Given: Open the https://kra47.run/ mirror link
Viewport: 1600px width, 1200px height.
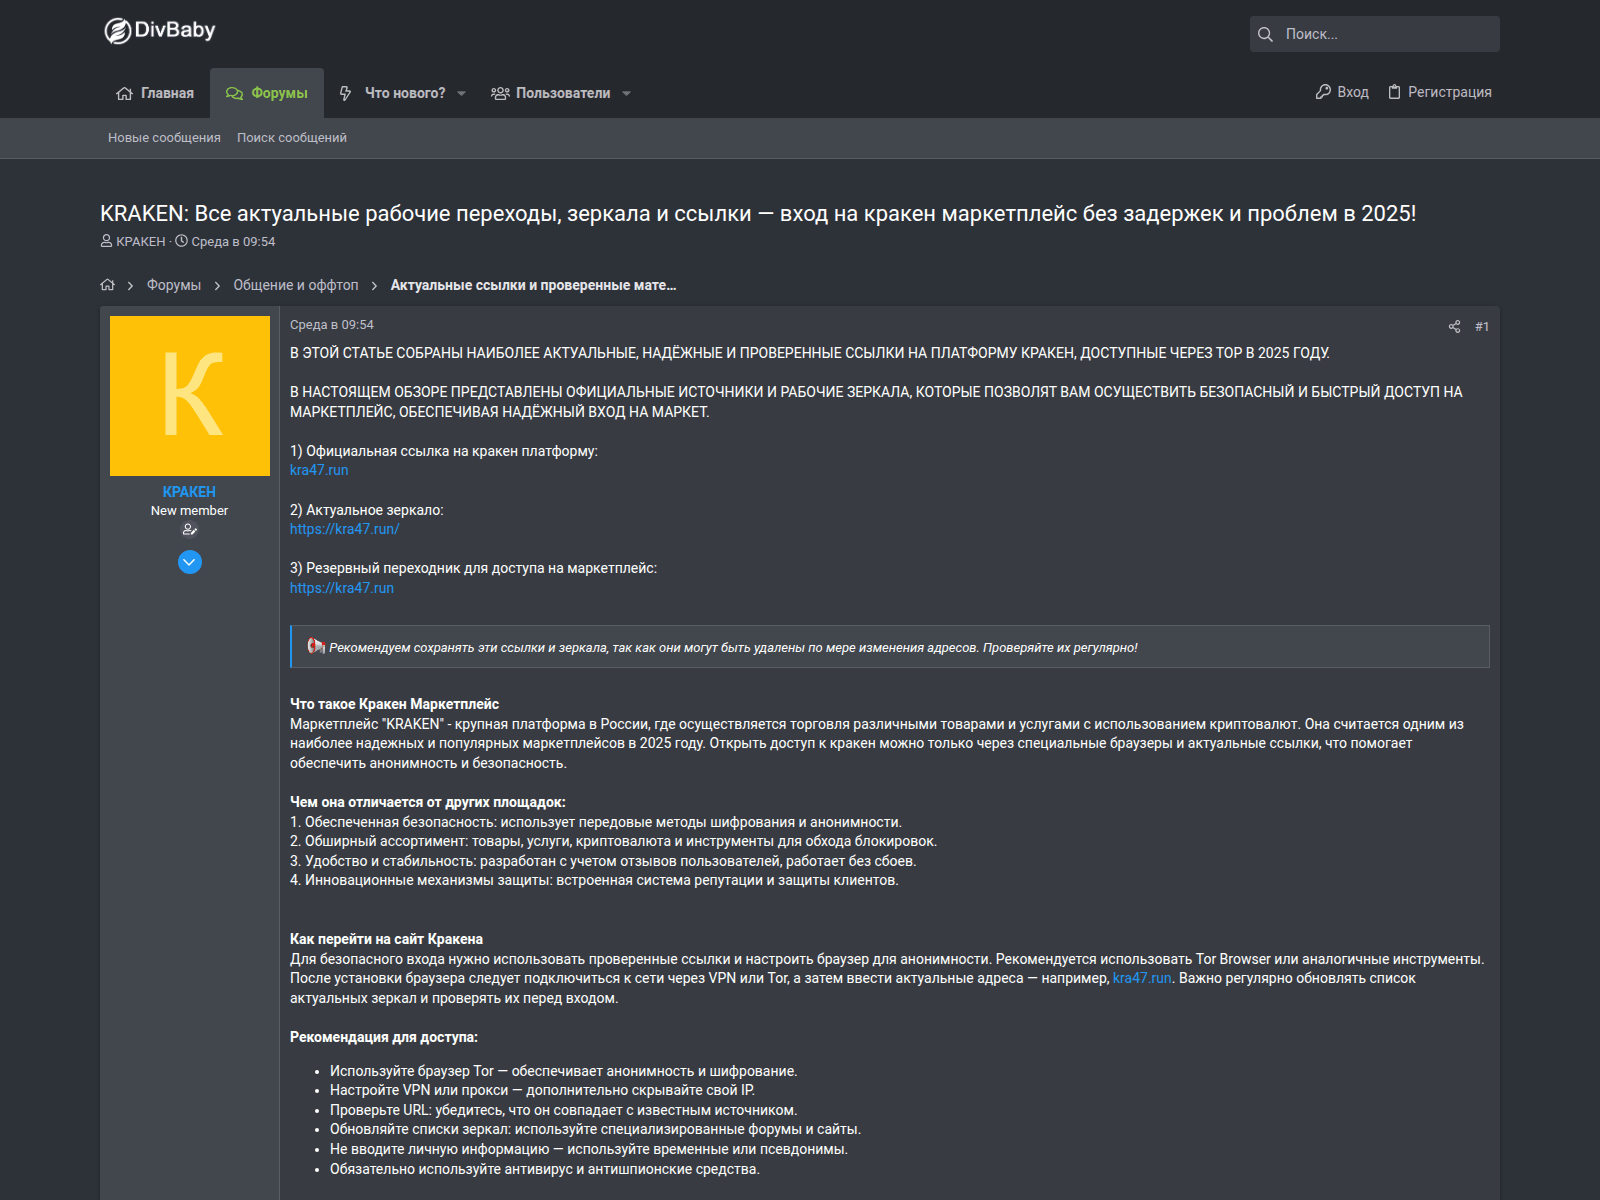Looking at the screenshot, I should tap(344, 529).
